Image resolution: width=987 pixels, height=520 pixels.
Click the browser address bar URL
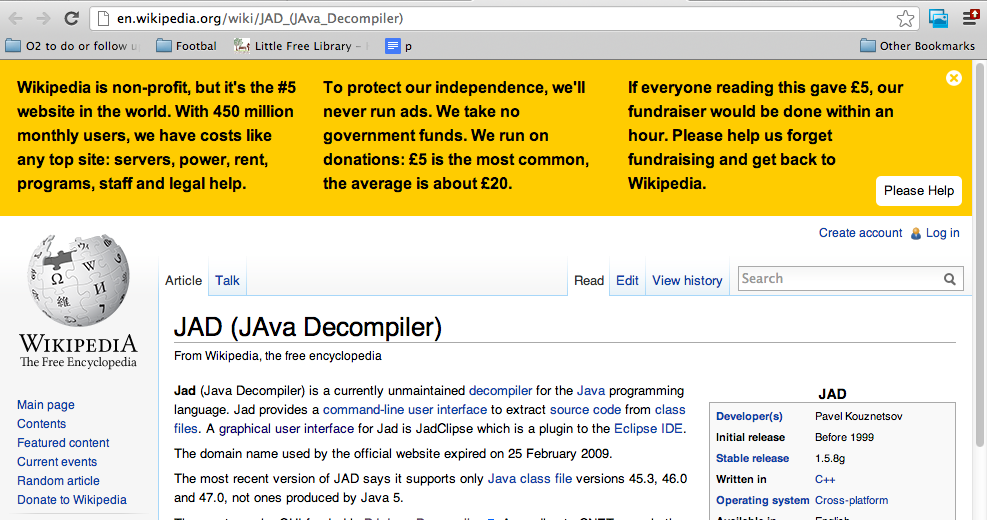(x=260, y=18)
